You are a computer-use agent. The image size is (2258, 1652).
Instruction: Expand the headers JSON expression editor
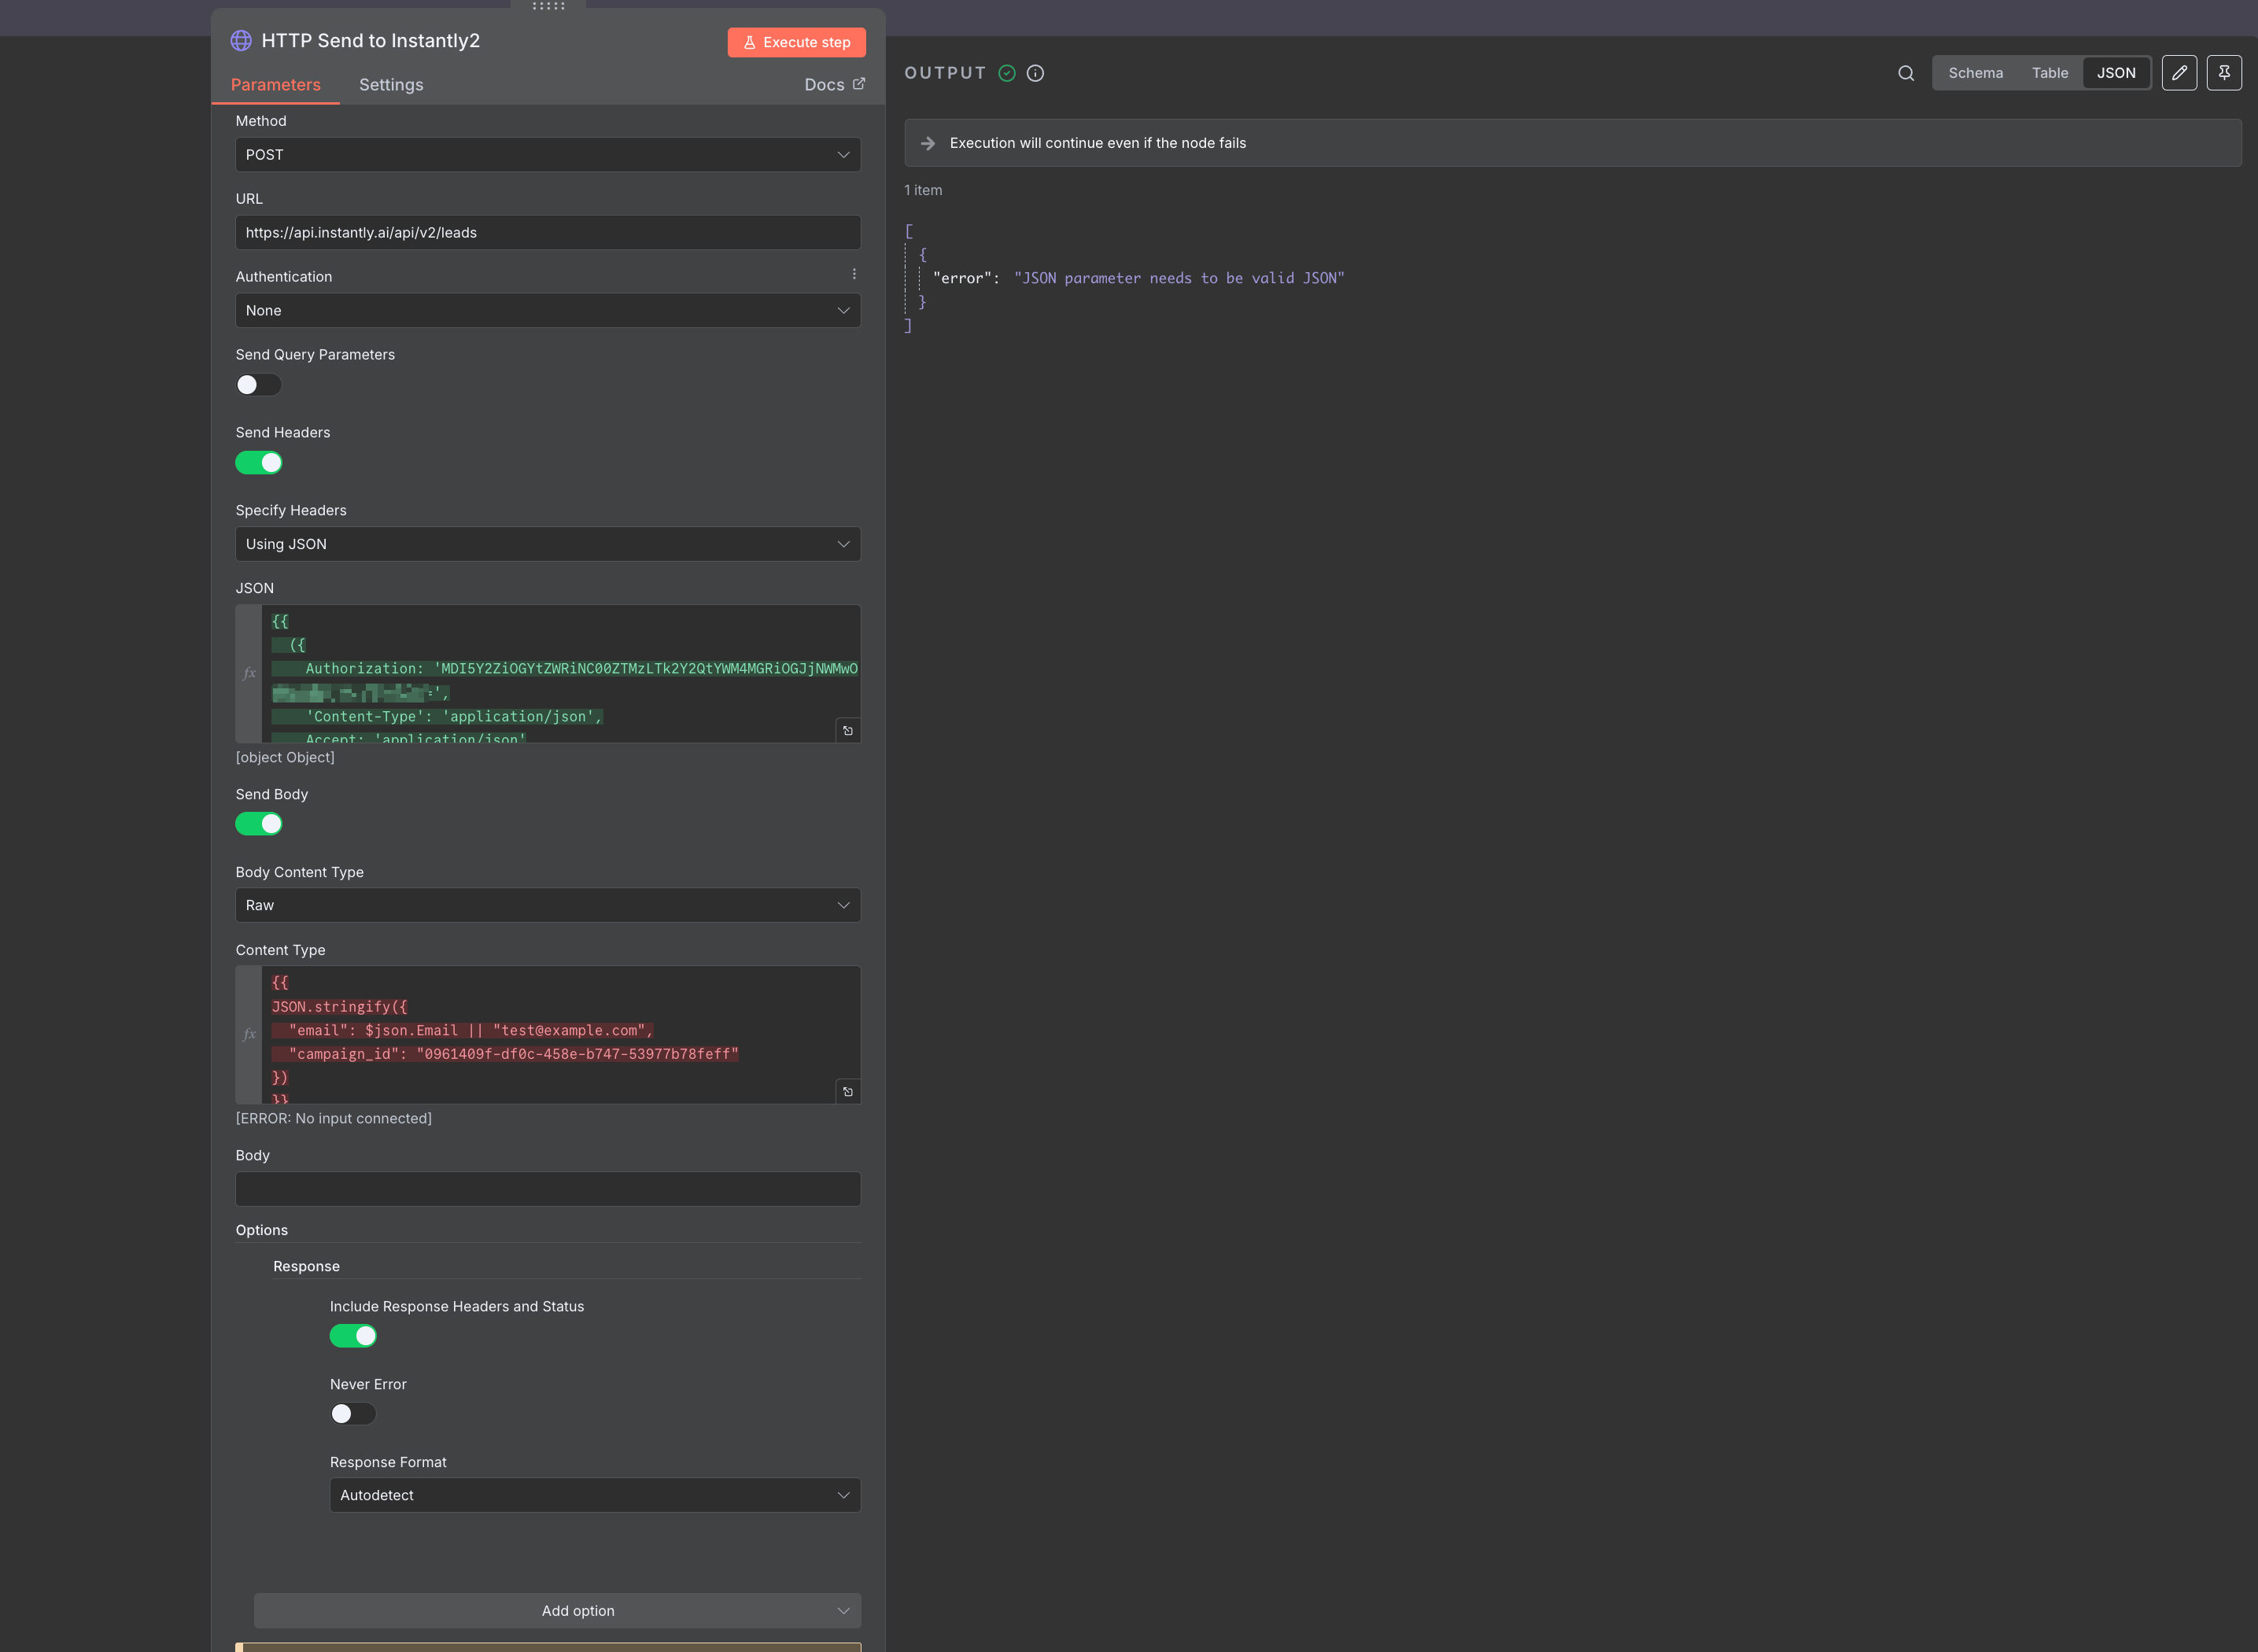(848, 731)
